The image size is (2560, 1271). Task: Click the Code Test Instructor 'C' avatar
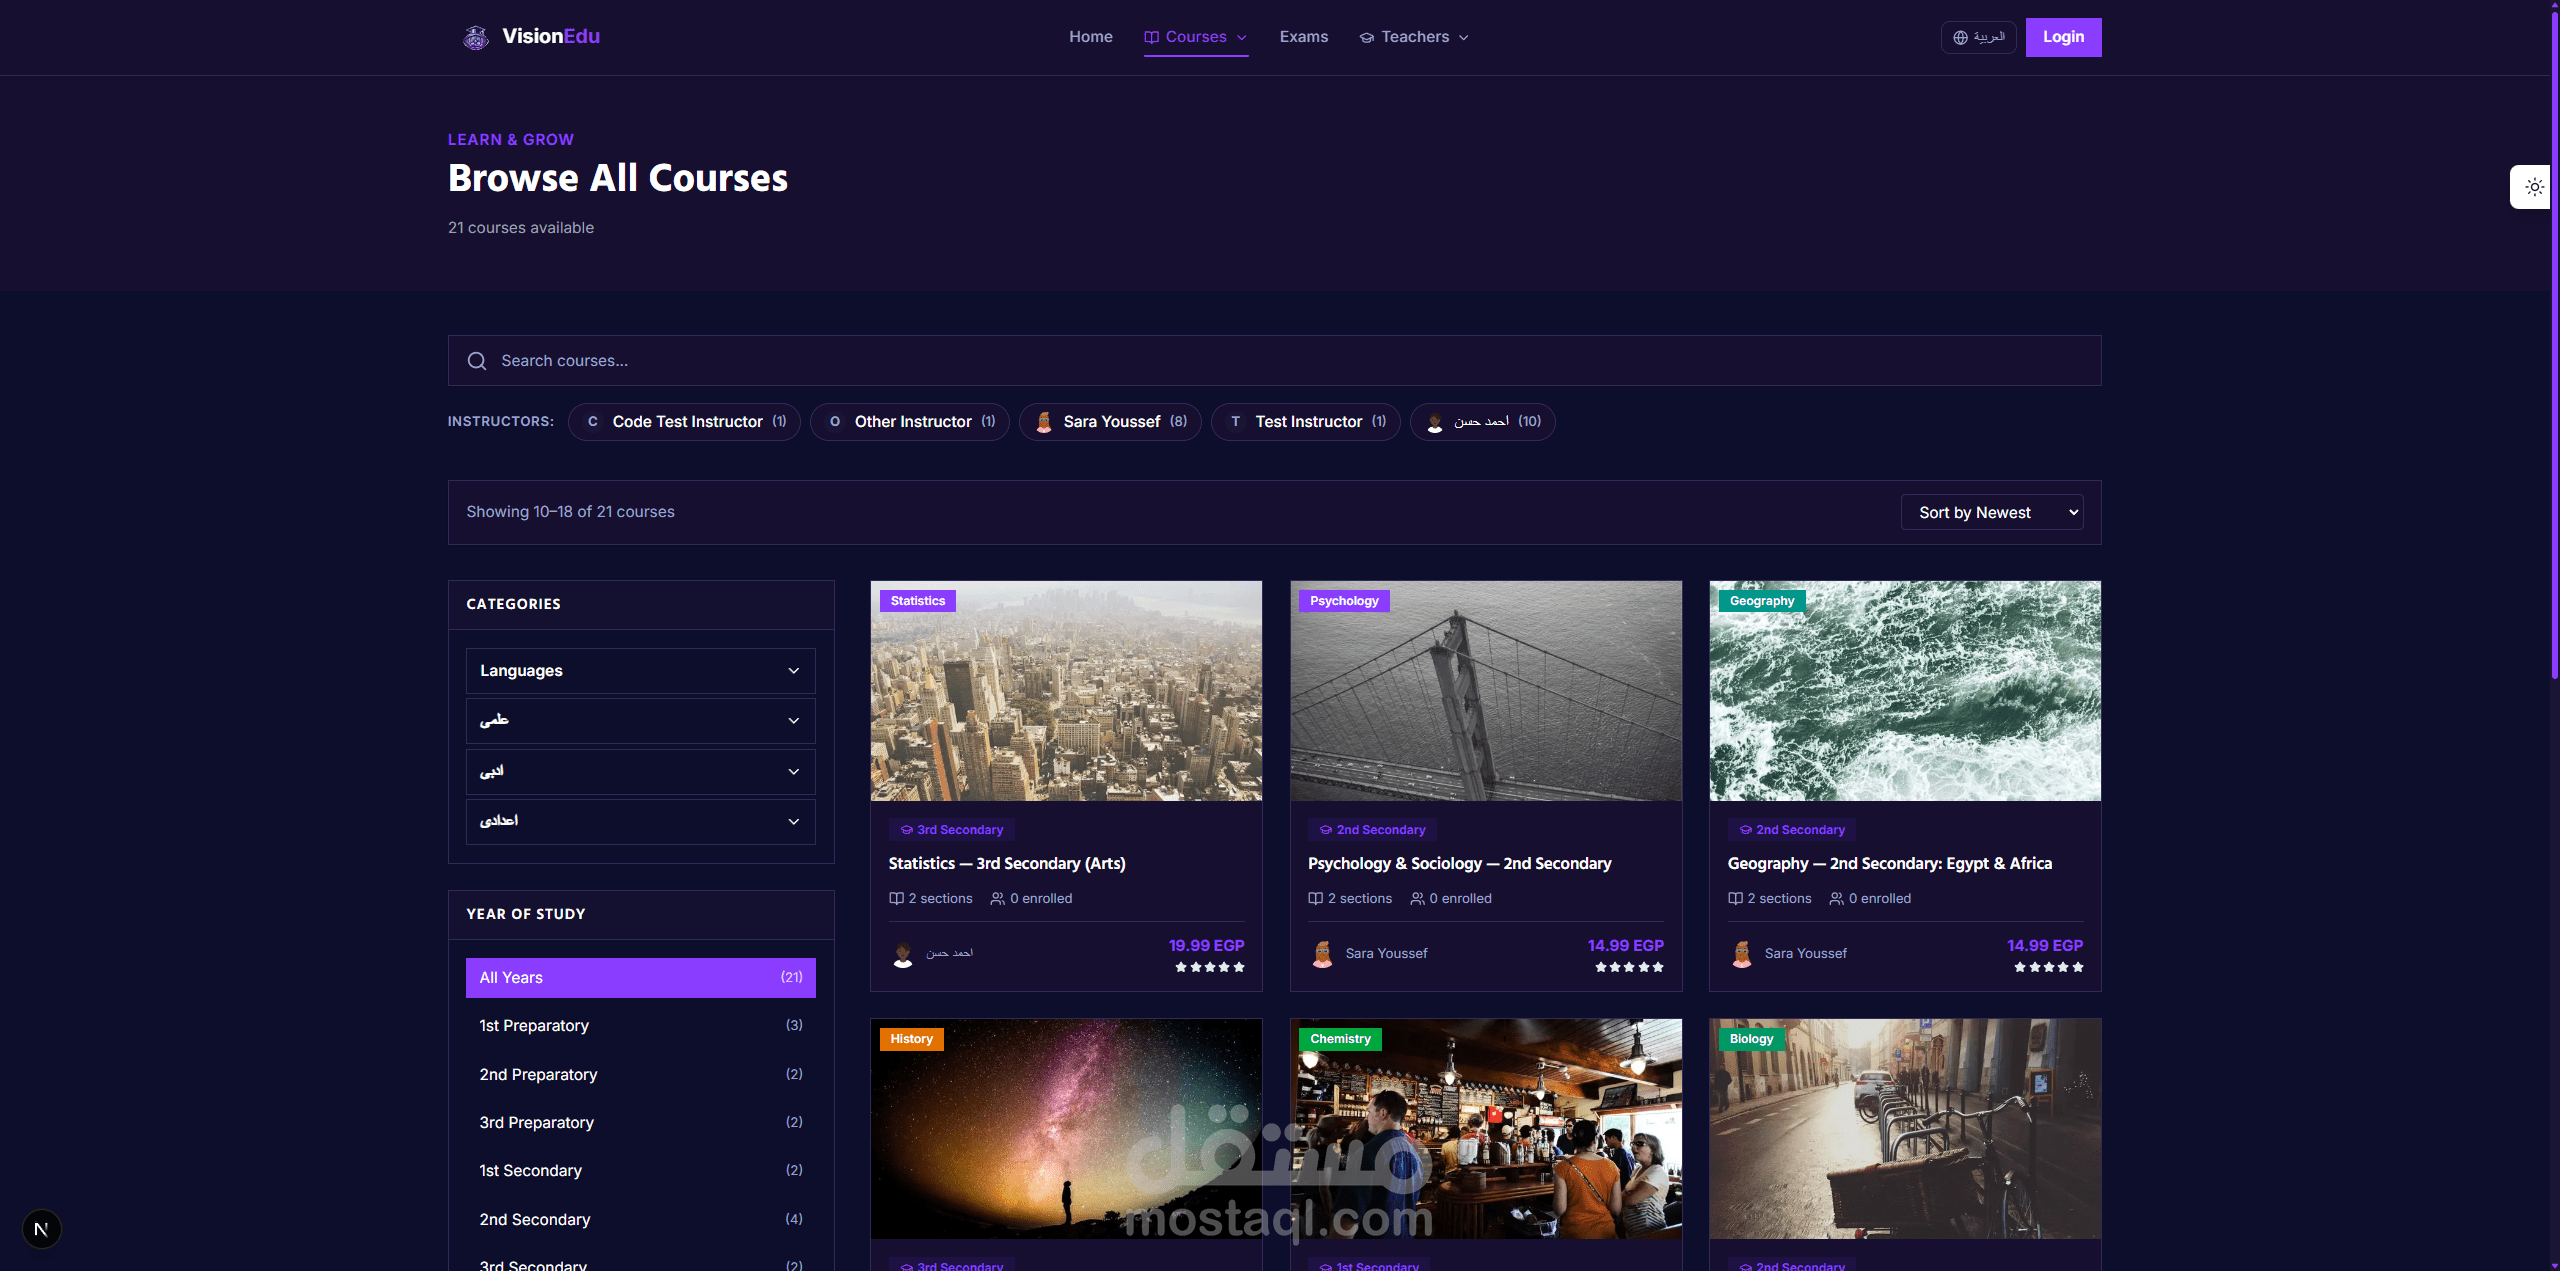point(593,422)
